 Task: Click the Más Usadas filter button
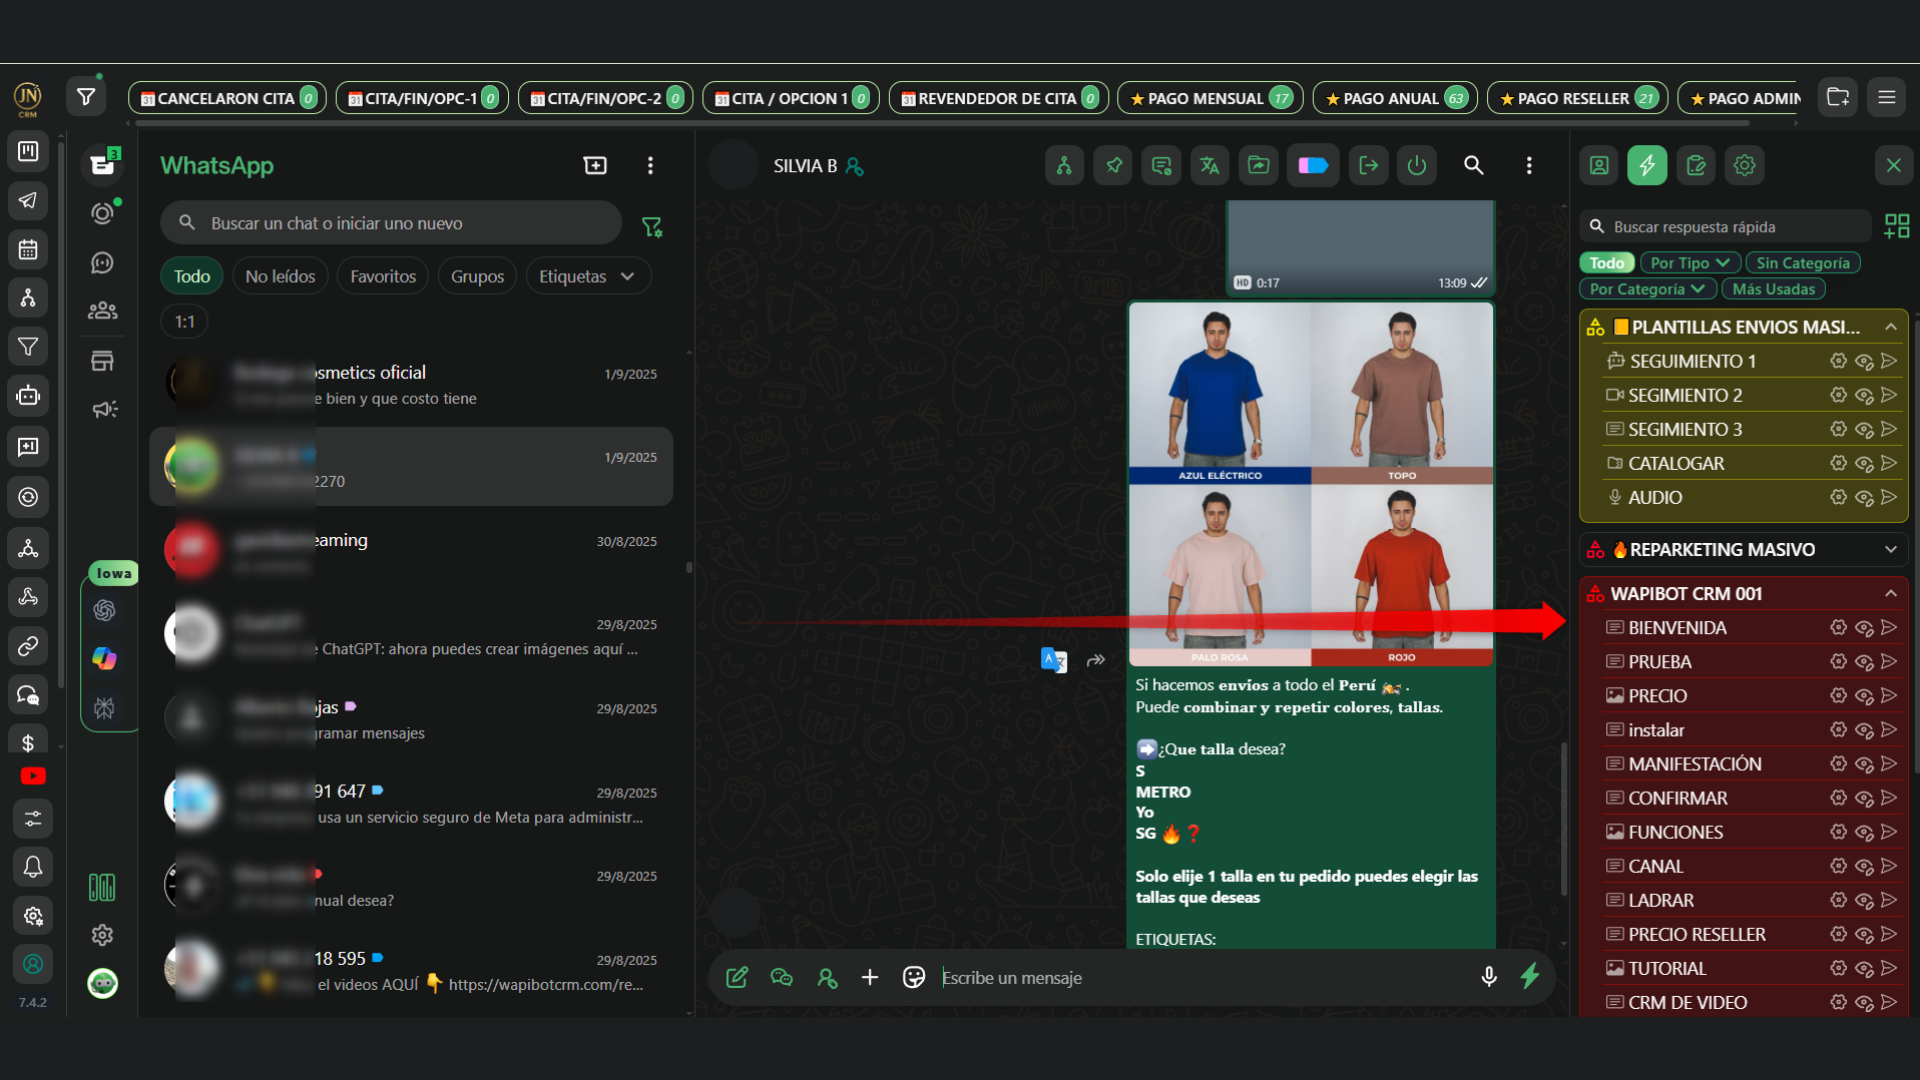(1773, 289)
